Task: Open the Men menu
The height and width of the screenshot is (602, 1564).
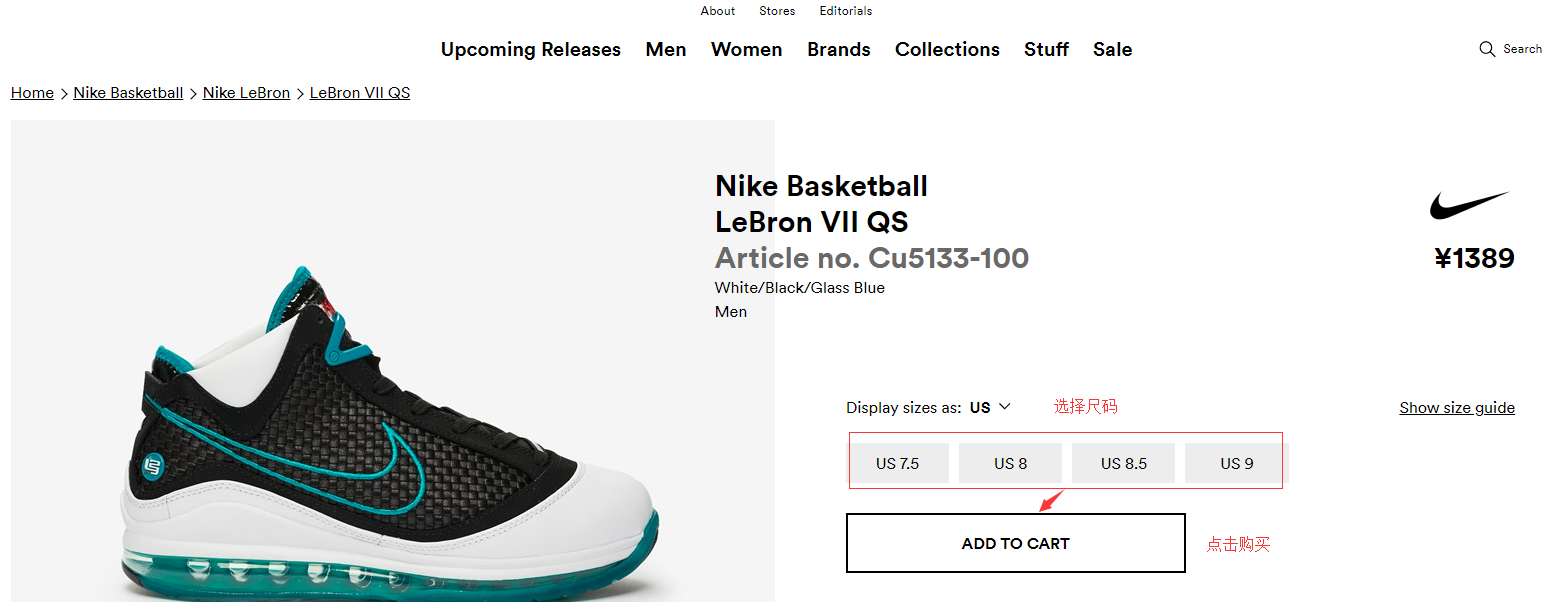Action: click(x=666, y=49)
